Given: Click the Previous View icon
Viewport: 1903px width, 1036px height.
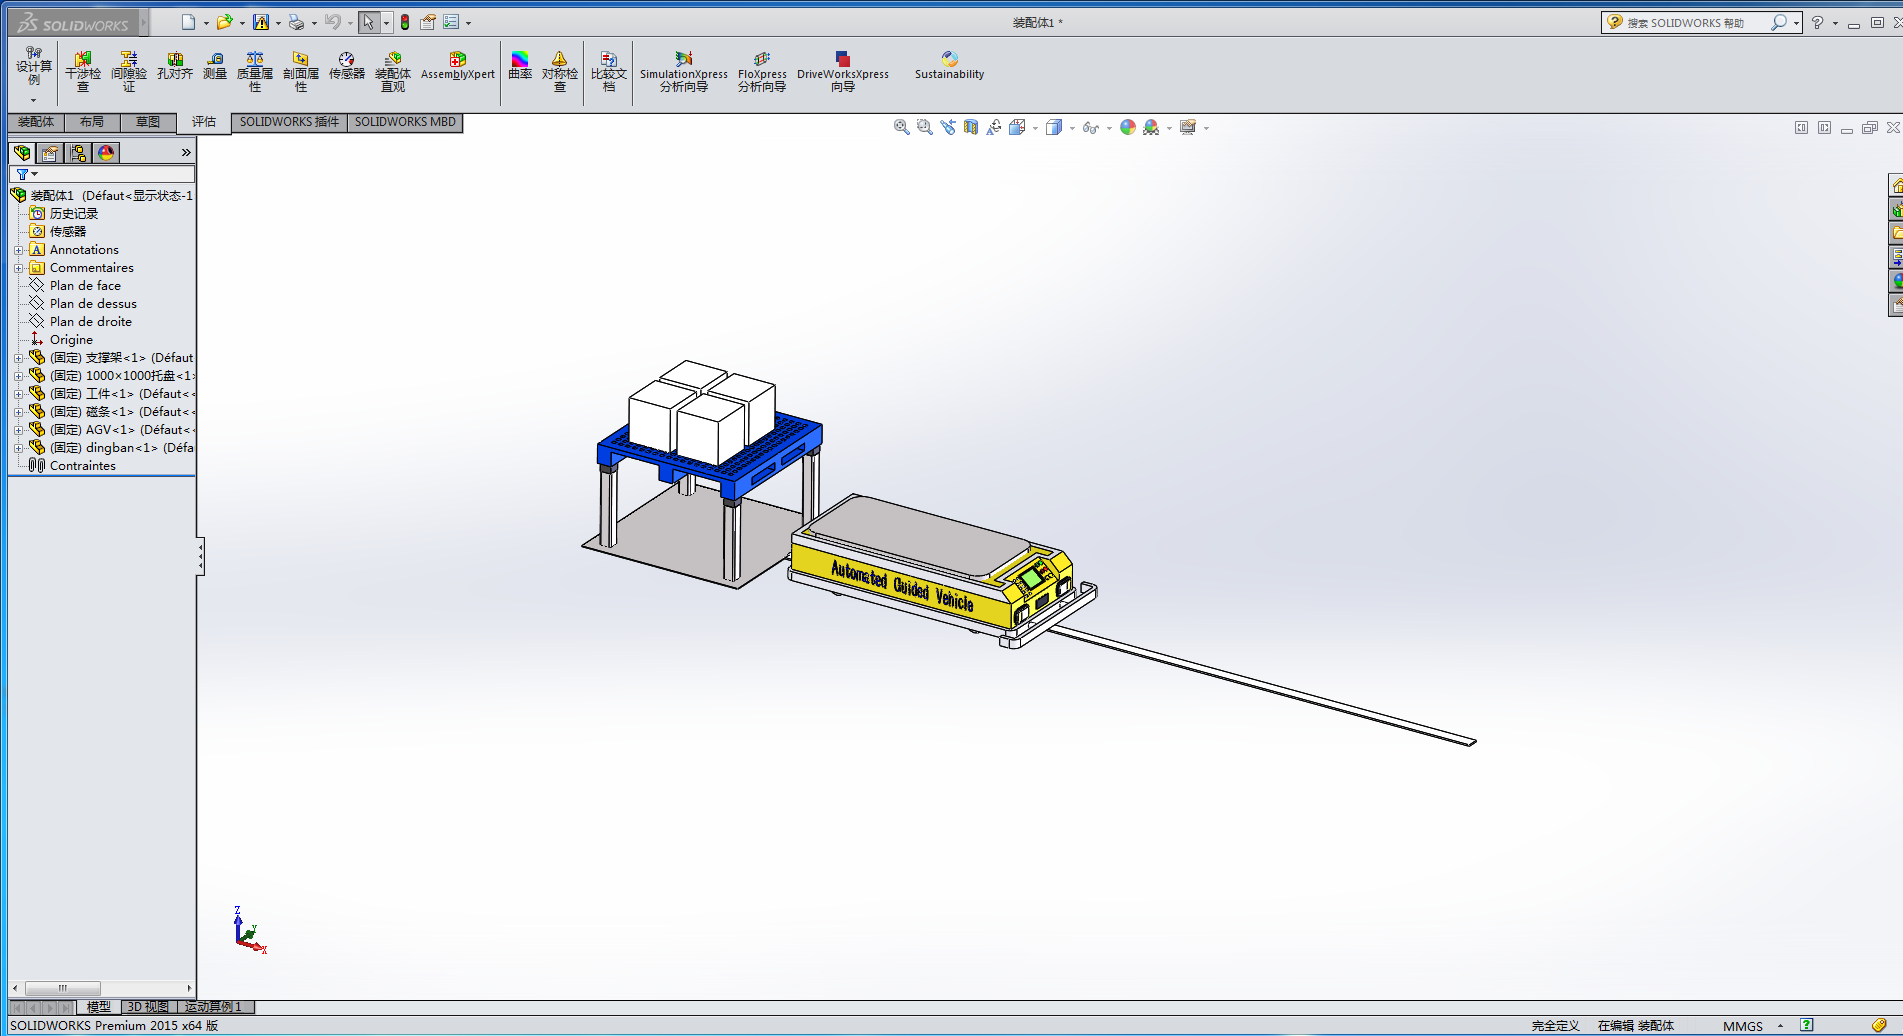Looking at the screenshot, I should 947,127.
